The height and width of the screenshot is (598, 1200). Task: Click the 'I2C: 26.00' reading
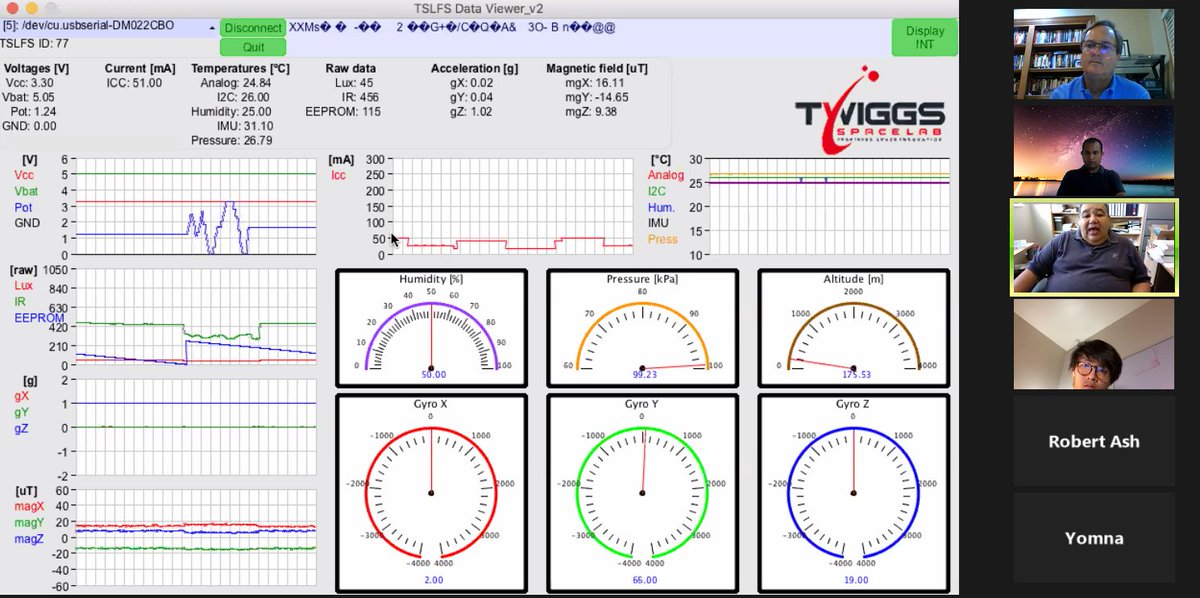click(245, 97)
